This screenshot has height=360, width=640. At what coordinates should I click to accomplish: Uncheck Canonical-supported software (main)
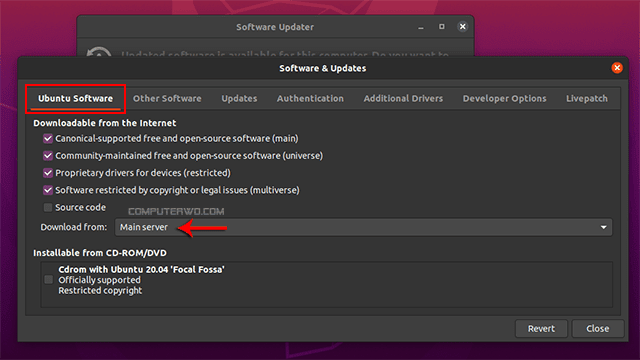point(48,139)
